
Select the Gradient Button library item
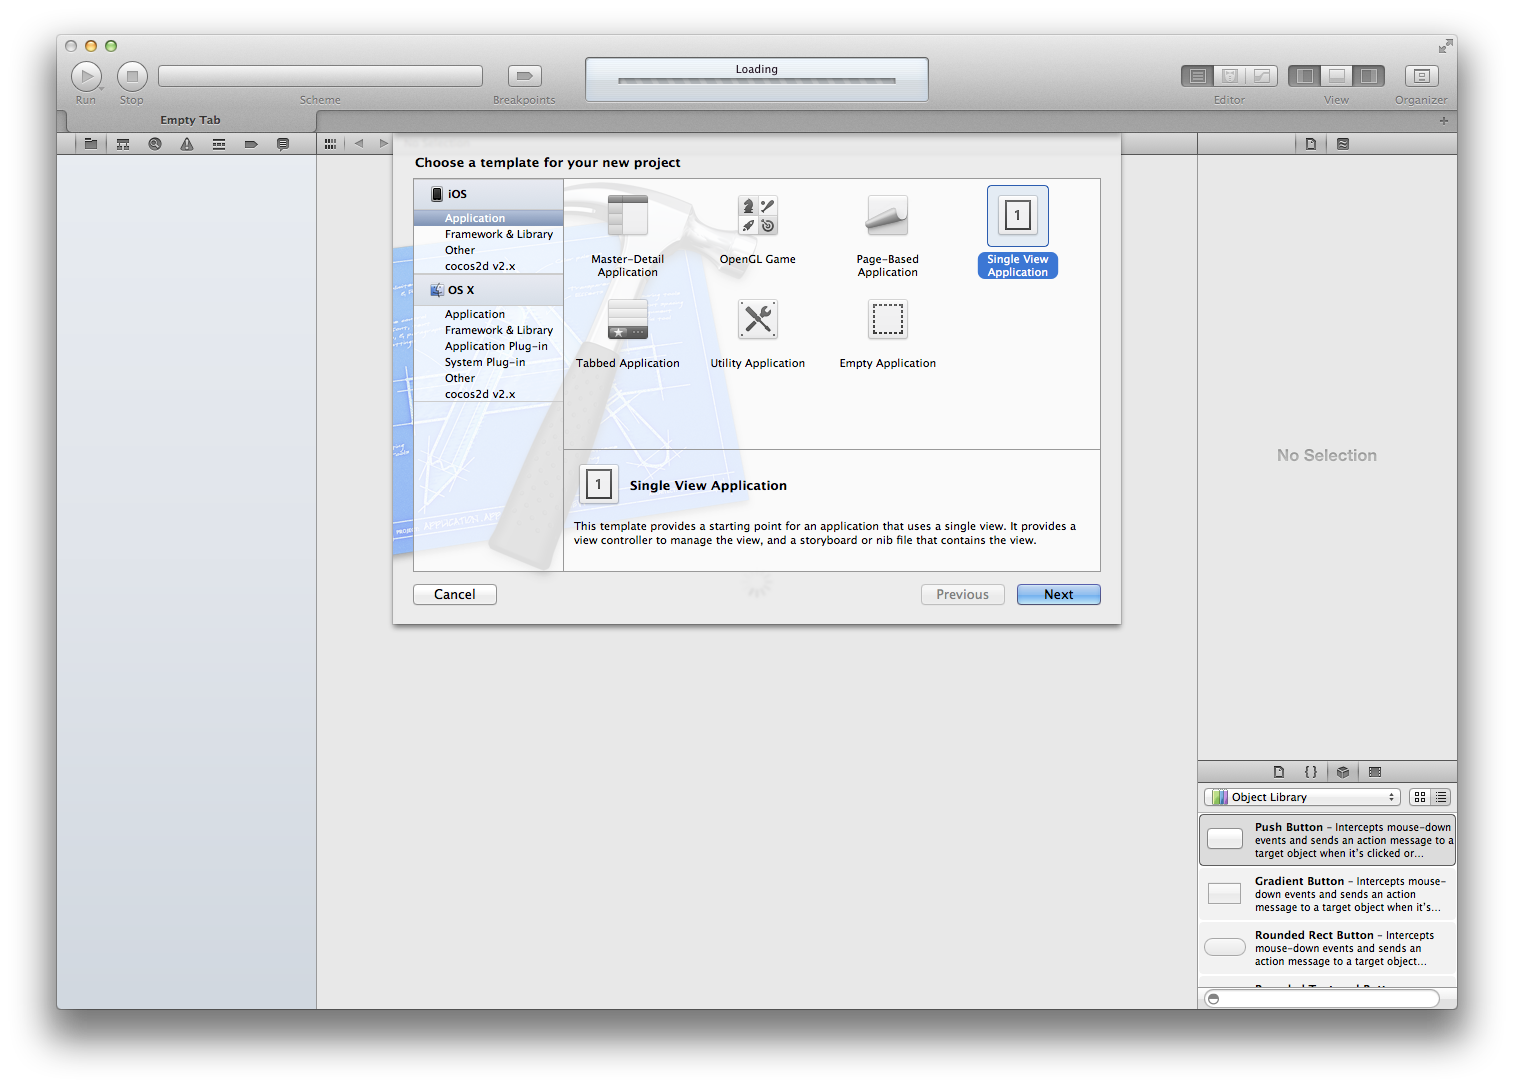[x=1327, y=894]
